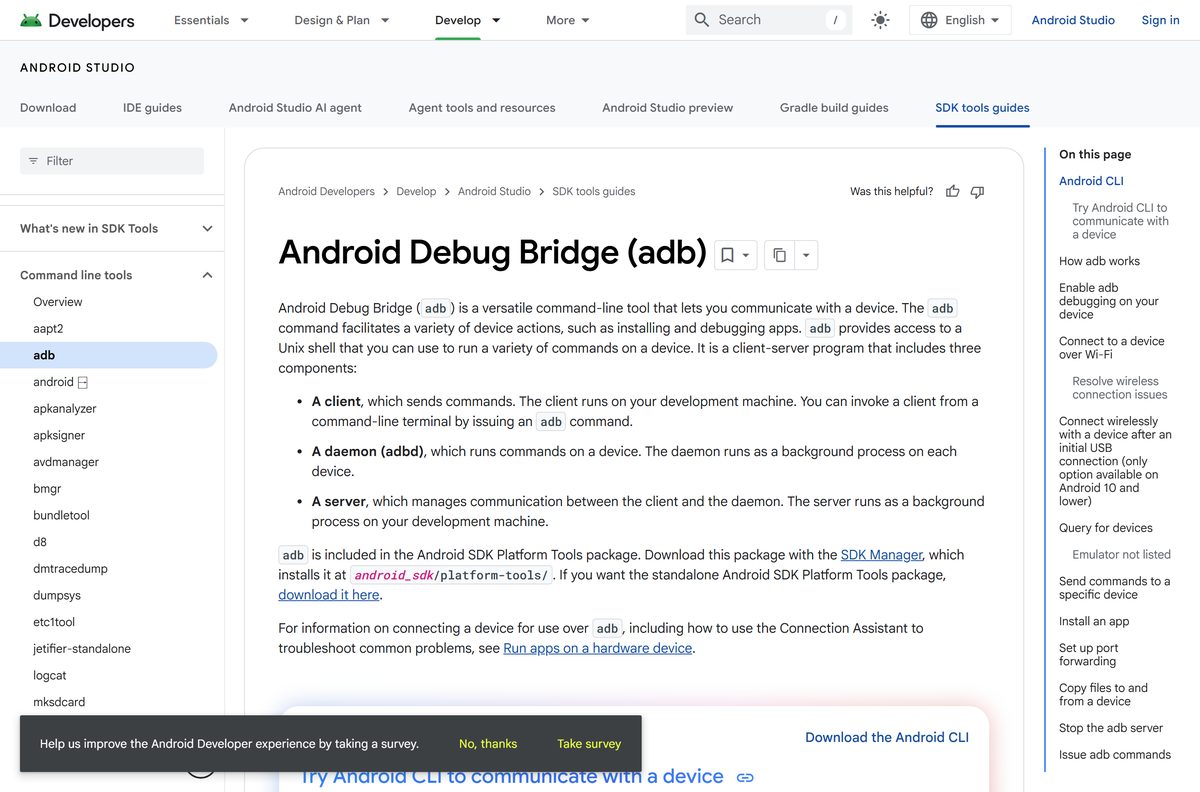
Task: Click the bookmark icon beside page title
Action: pyautogui.click(x=728, y=255)
